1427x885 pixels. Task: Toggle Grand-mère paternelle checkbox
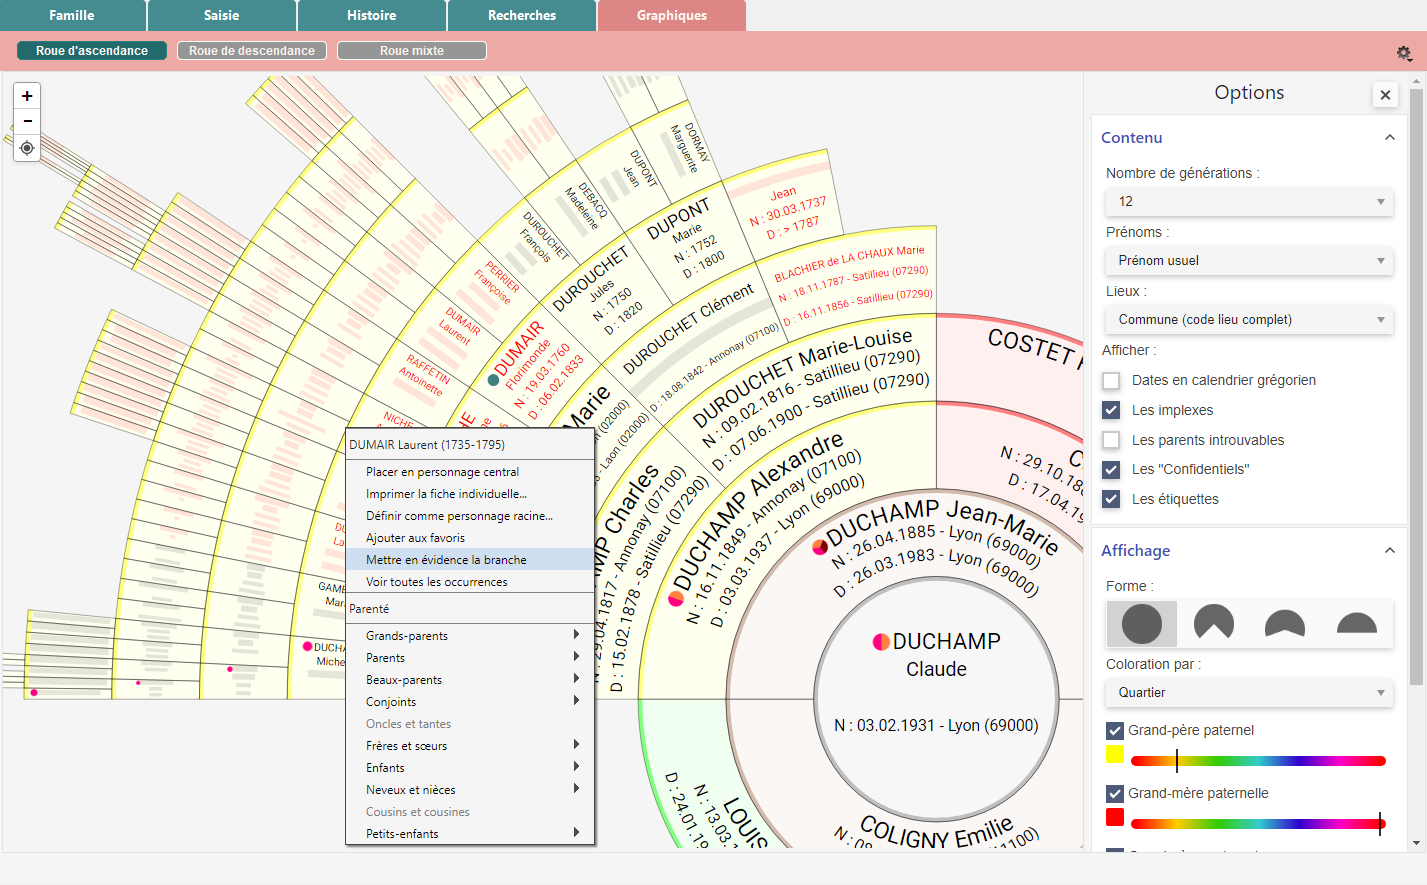(x=1115, y=794)
